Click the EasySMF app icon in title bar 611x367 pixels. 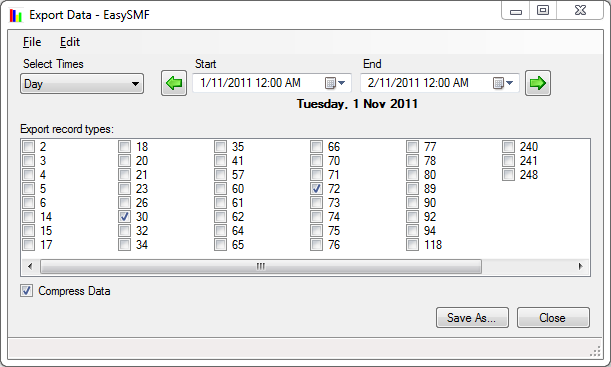[16, 15]
